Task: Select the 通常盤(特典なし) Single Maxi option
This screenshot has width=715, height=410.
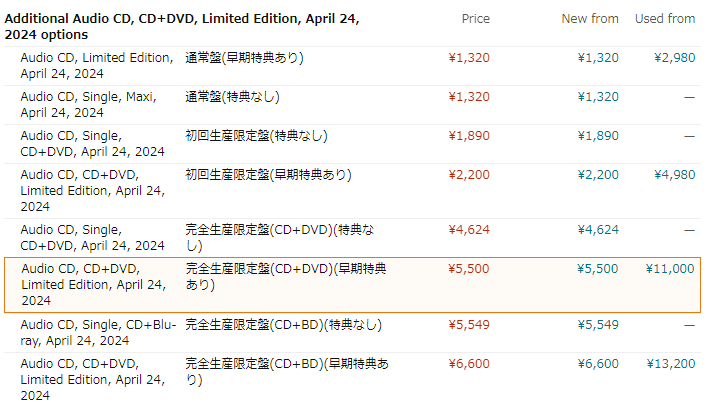Action: coord(352,105)
